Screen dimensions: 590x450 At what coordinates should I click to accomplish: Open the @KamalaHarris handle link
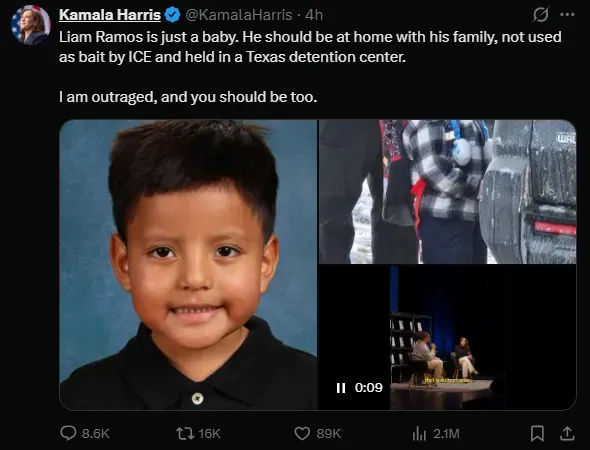239,15
